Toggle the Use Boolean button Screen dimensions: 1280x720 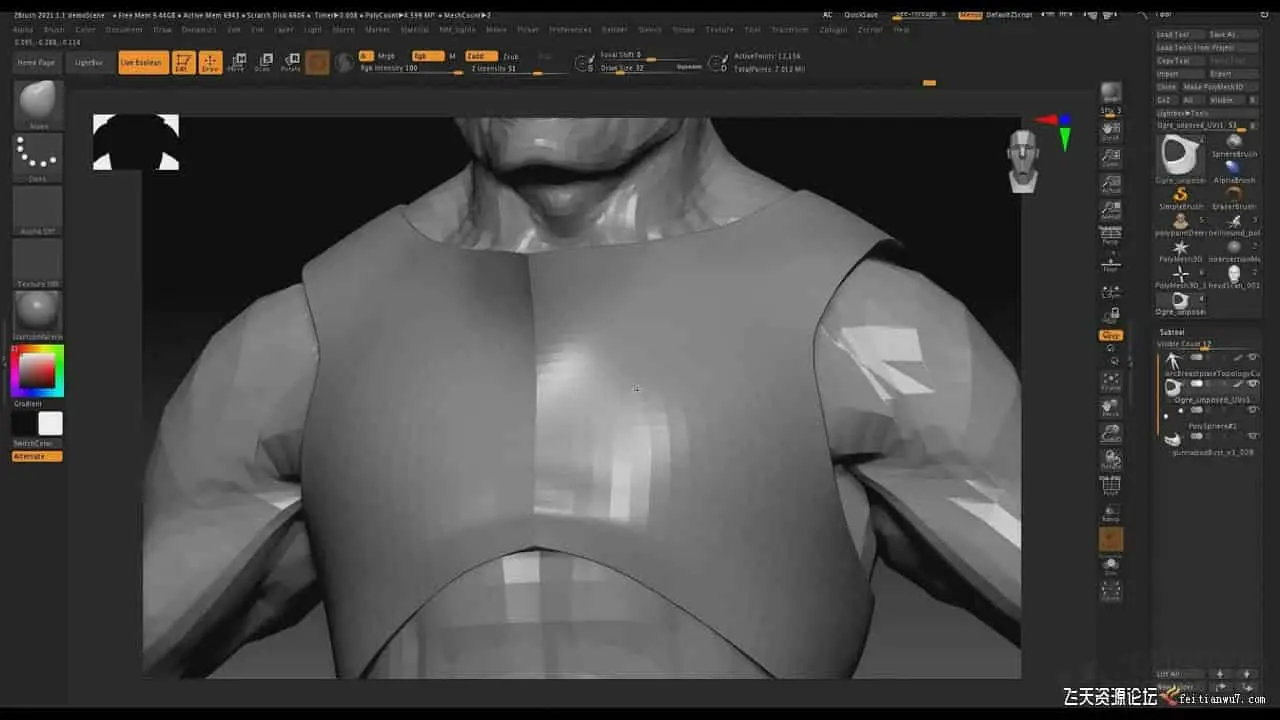pos(143,63)
